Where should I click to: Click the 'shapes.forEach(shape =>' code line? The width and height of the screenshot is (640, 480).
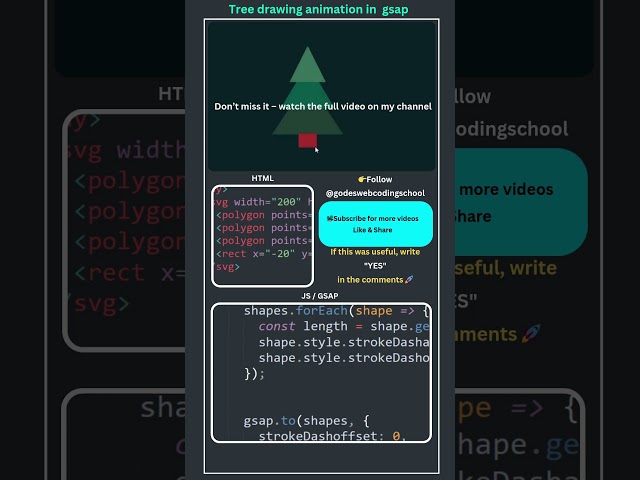(x=336, y=311)
